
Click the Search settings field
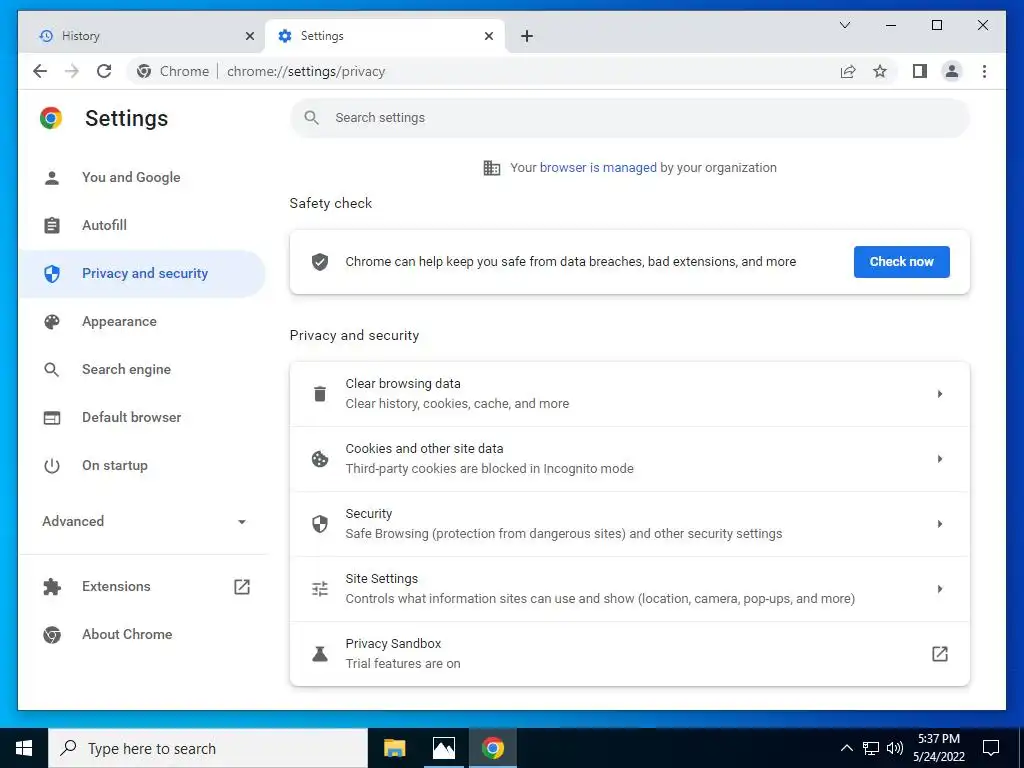pyautogui.click(x=630, y=118)
